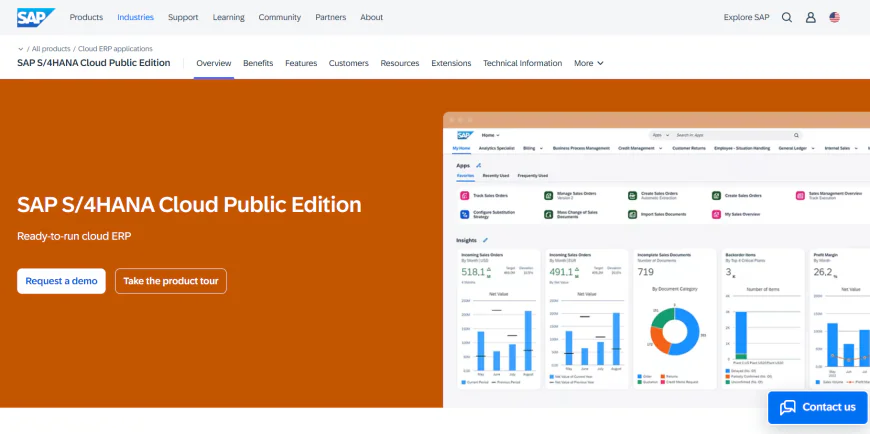
Task: Click the 518,1 sales orders value
Action: (x=473, y=272)
